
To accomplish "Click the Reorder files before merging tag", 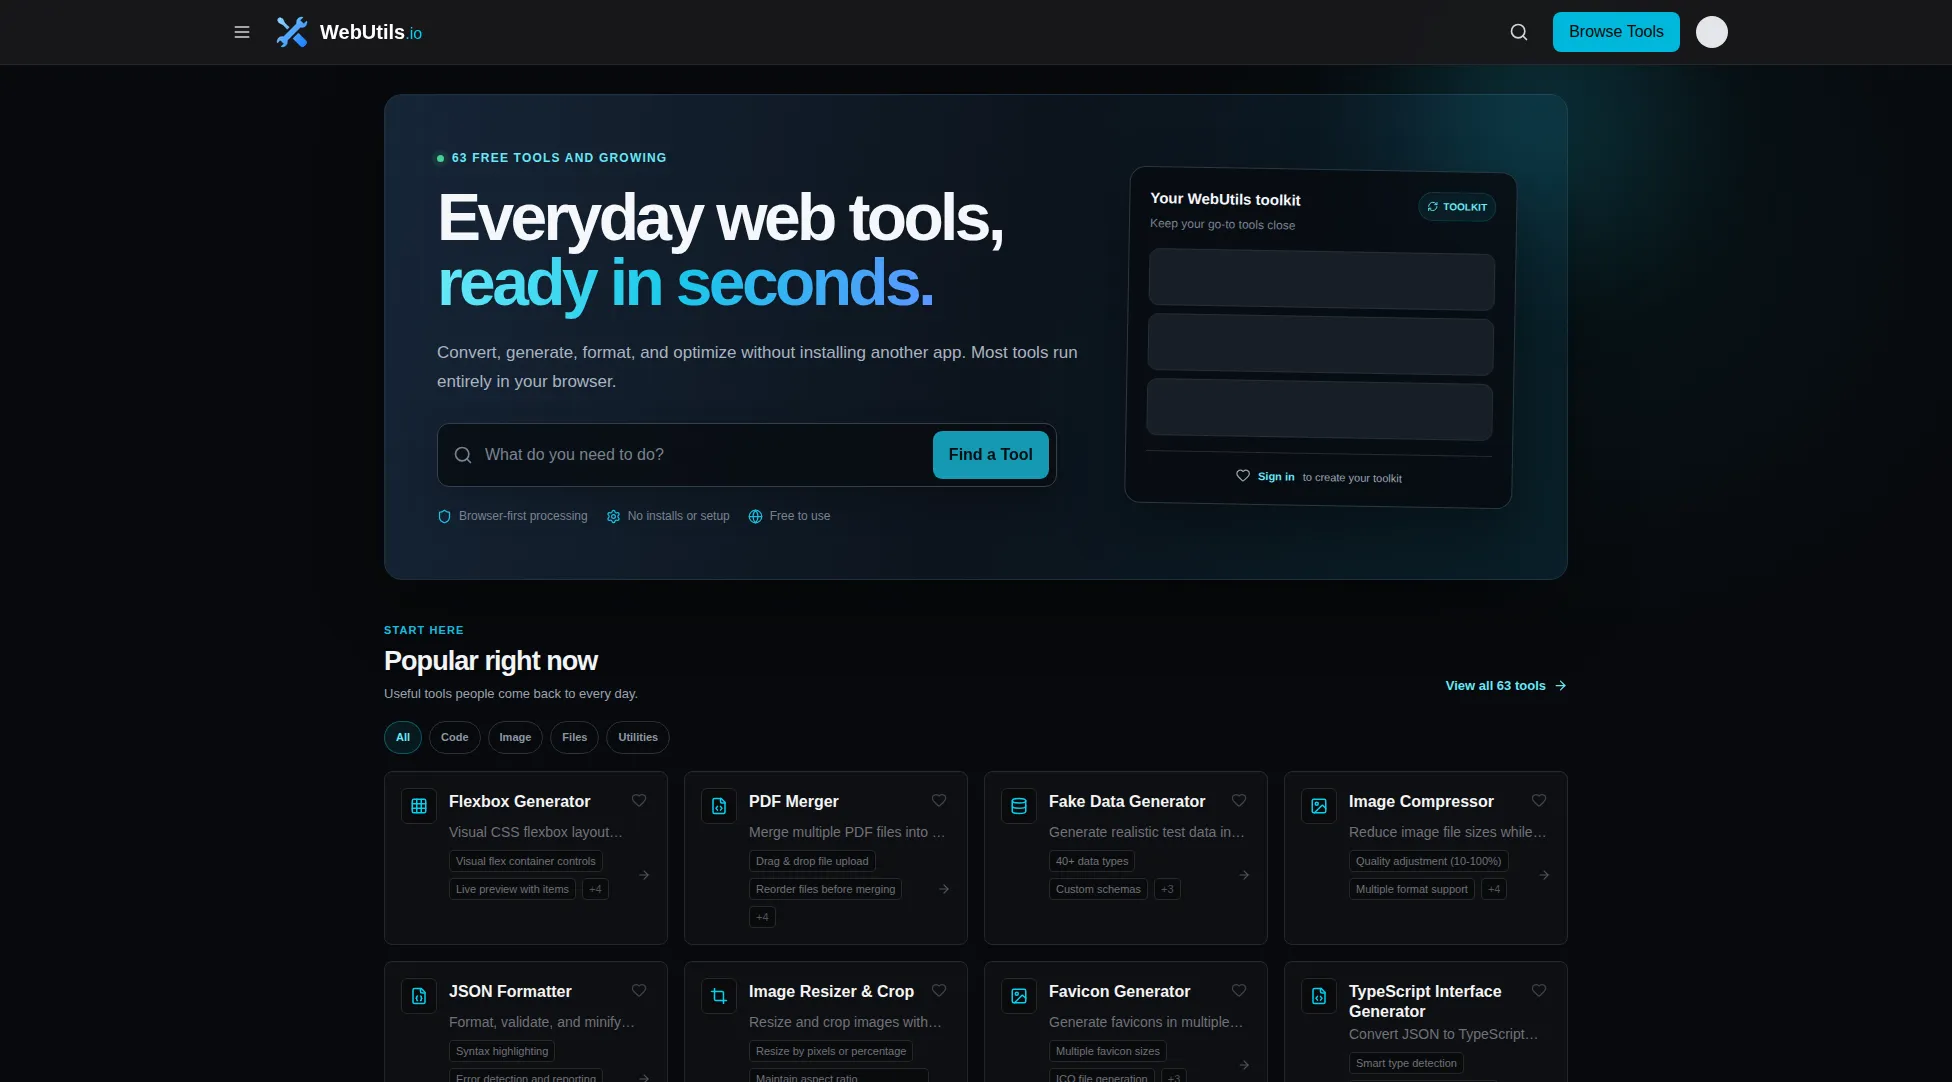I will point(825,889).
